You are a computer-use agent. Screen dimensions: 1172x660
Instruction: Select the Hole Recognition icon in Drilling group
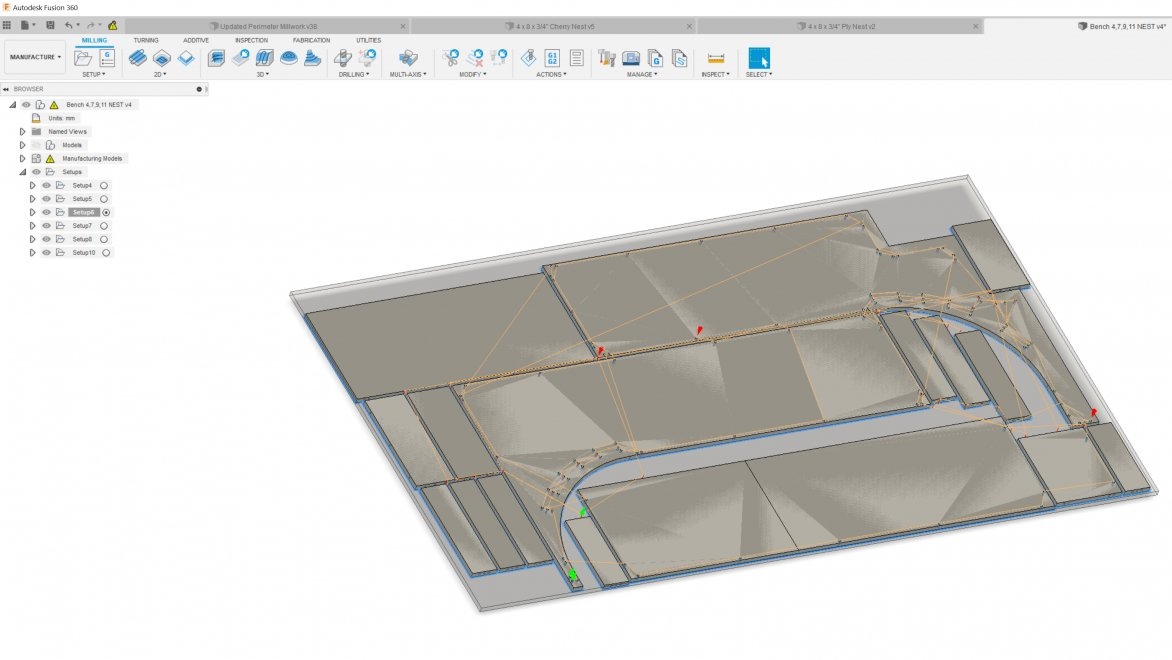coord(367,58)
